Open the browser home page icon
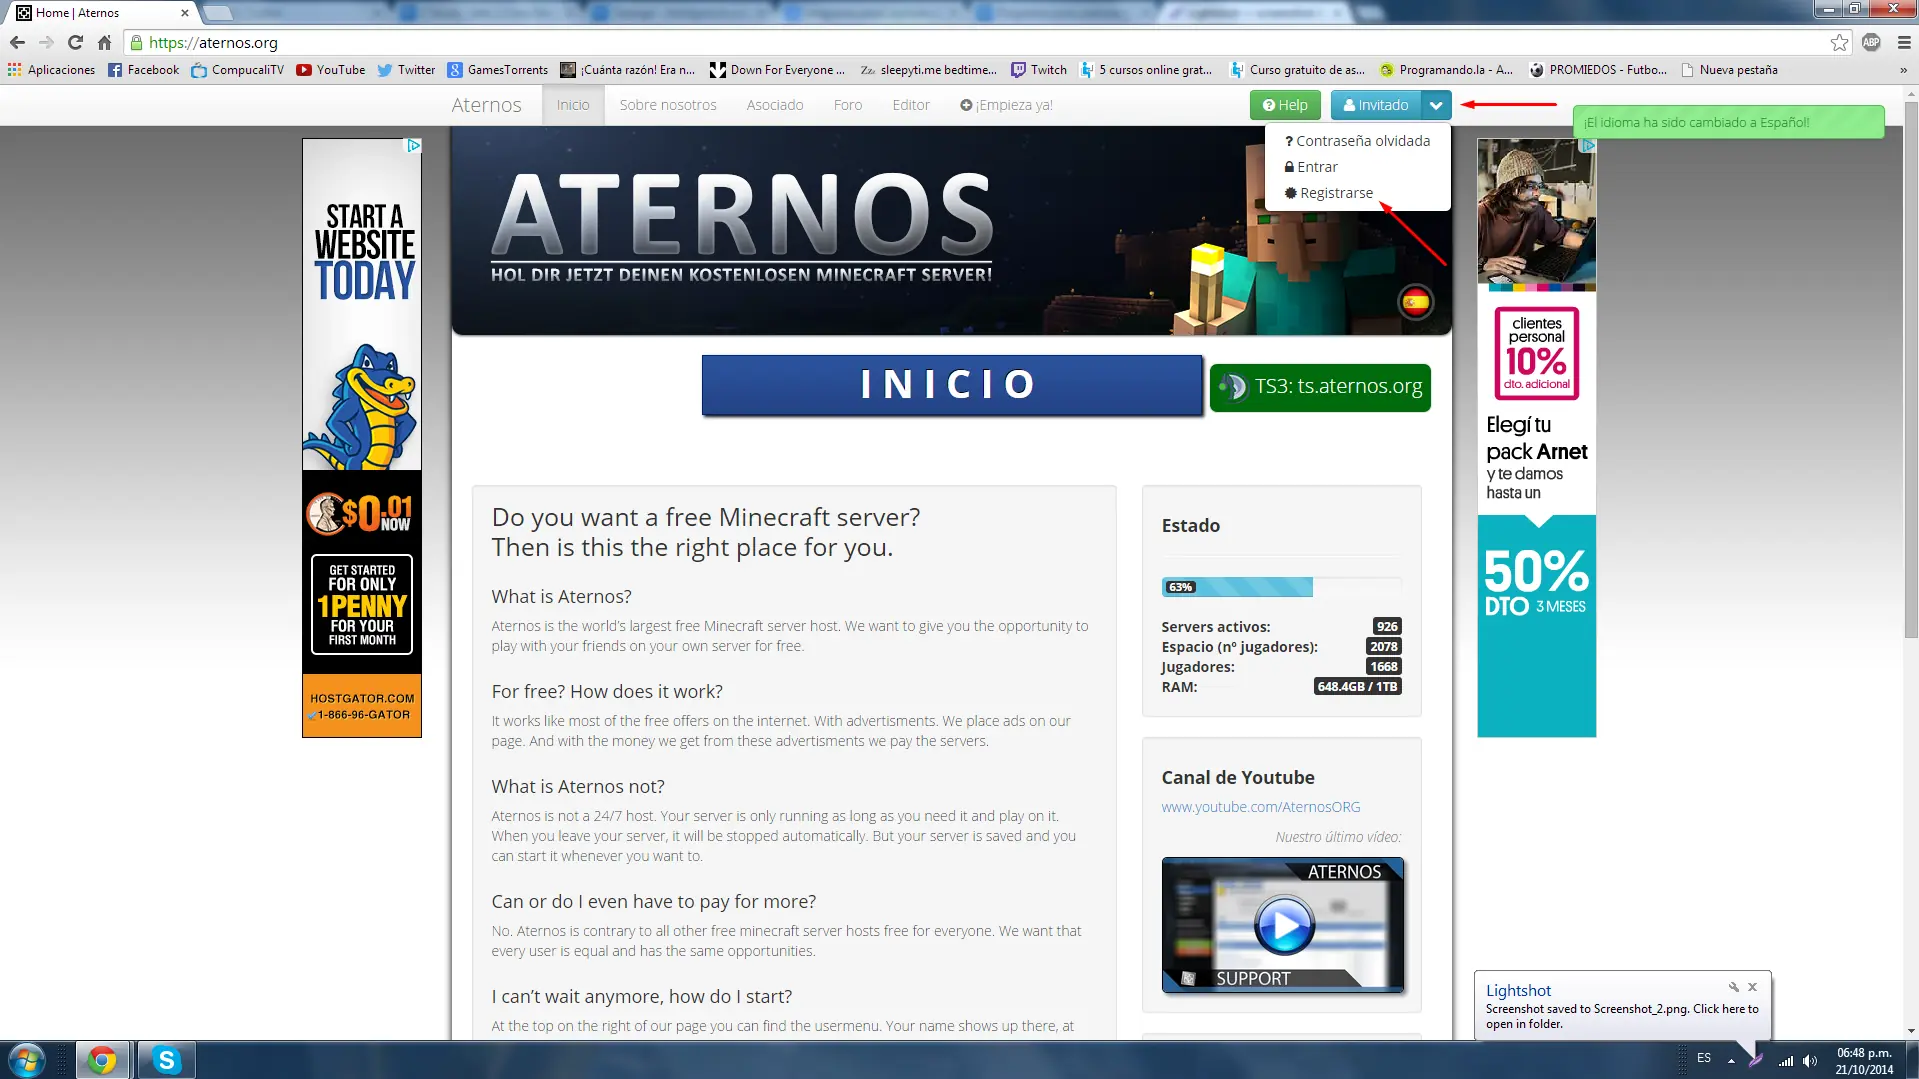Screen dimensions: 1919x1079 [104, 42]
